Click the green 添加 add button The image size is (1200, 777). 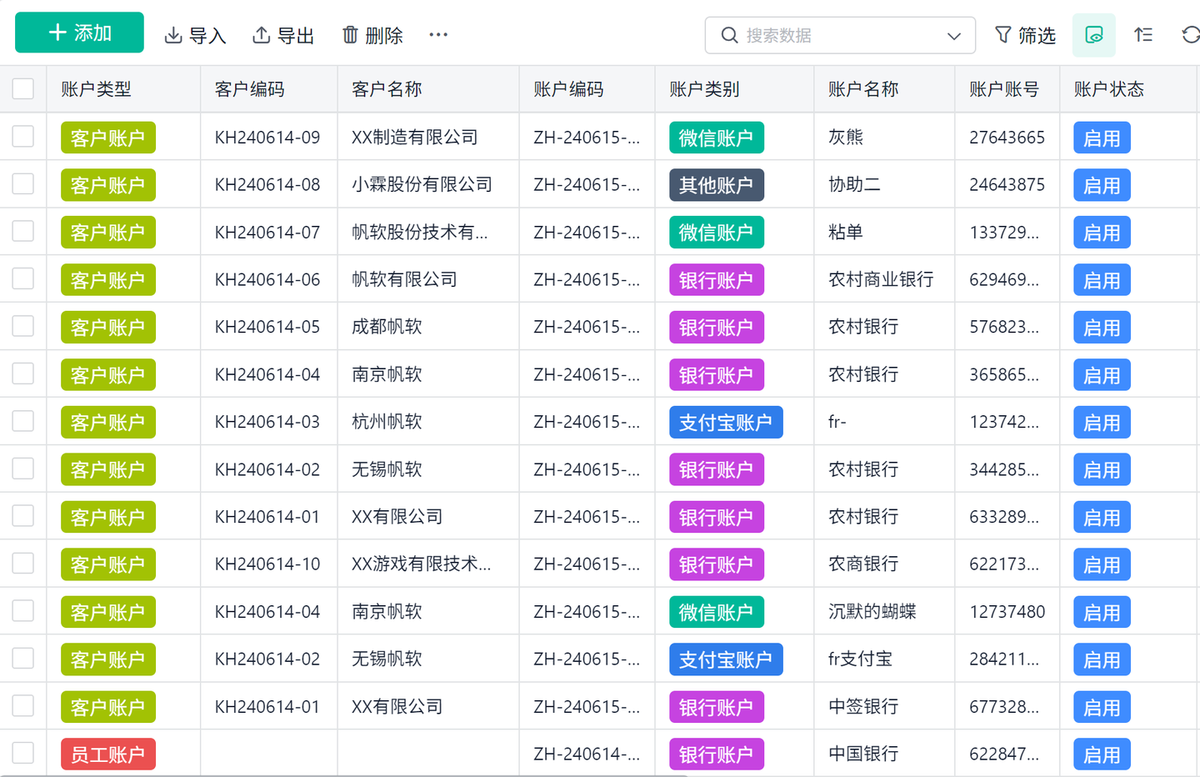point(79,33)
